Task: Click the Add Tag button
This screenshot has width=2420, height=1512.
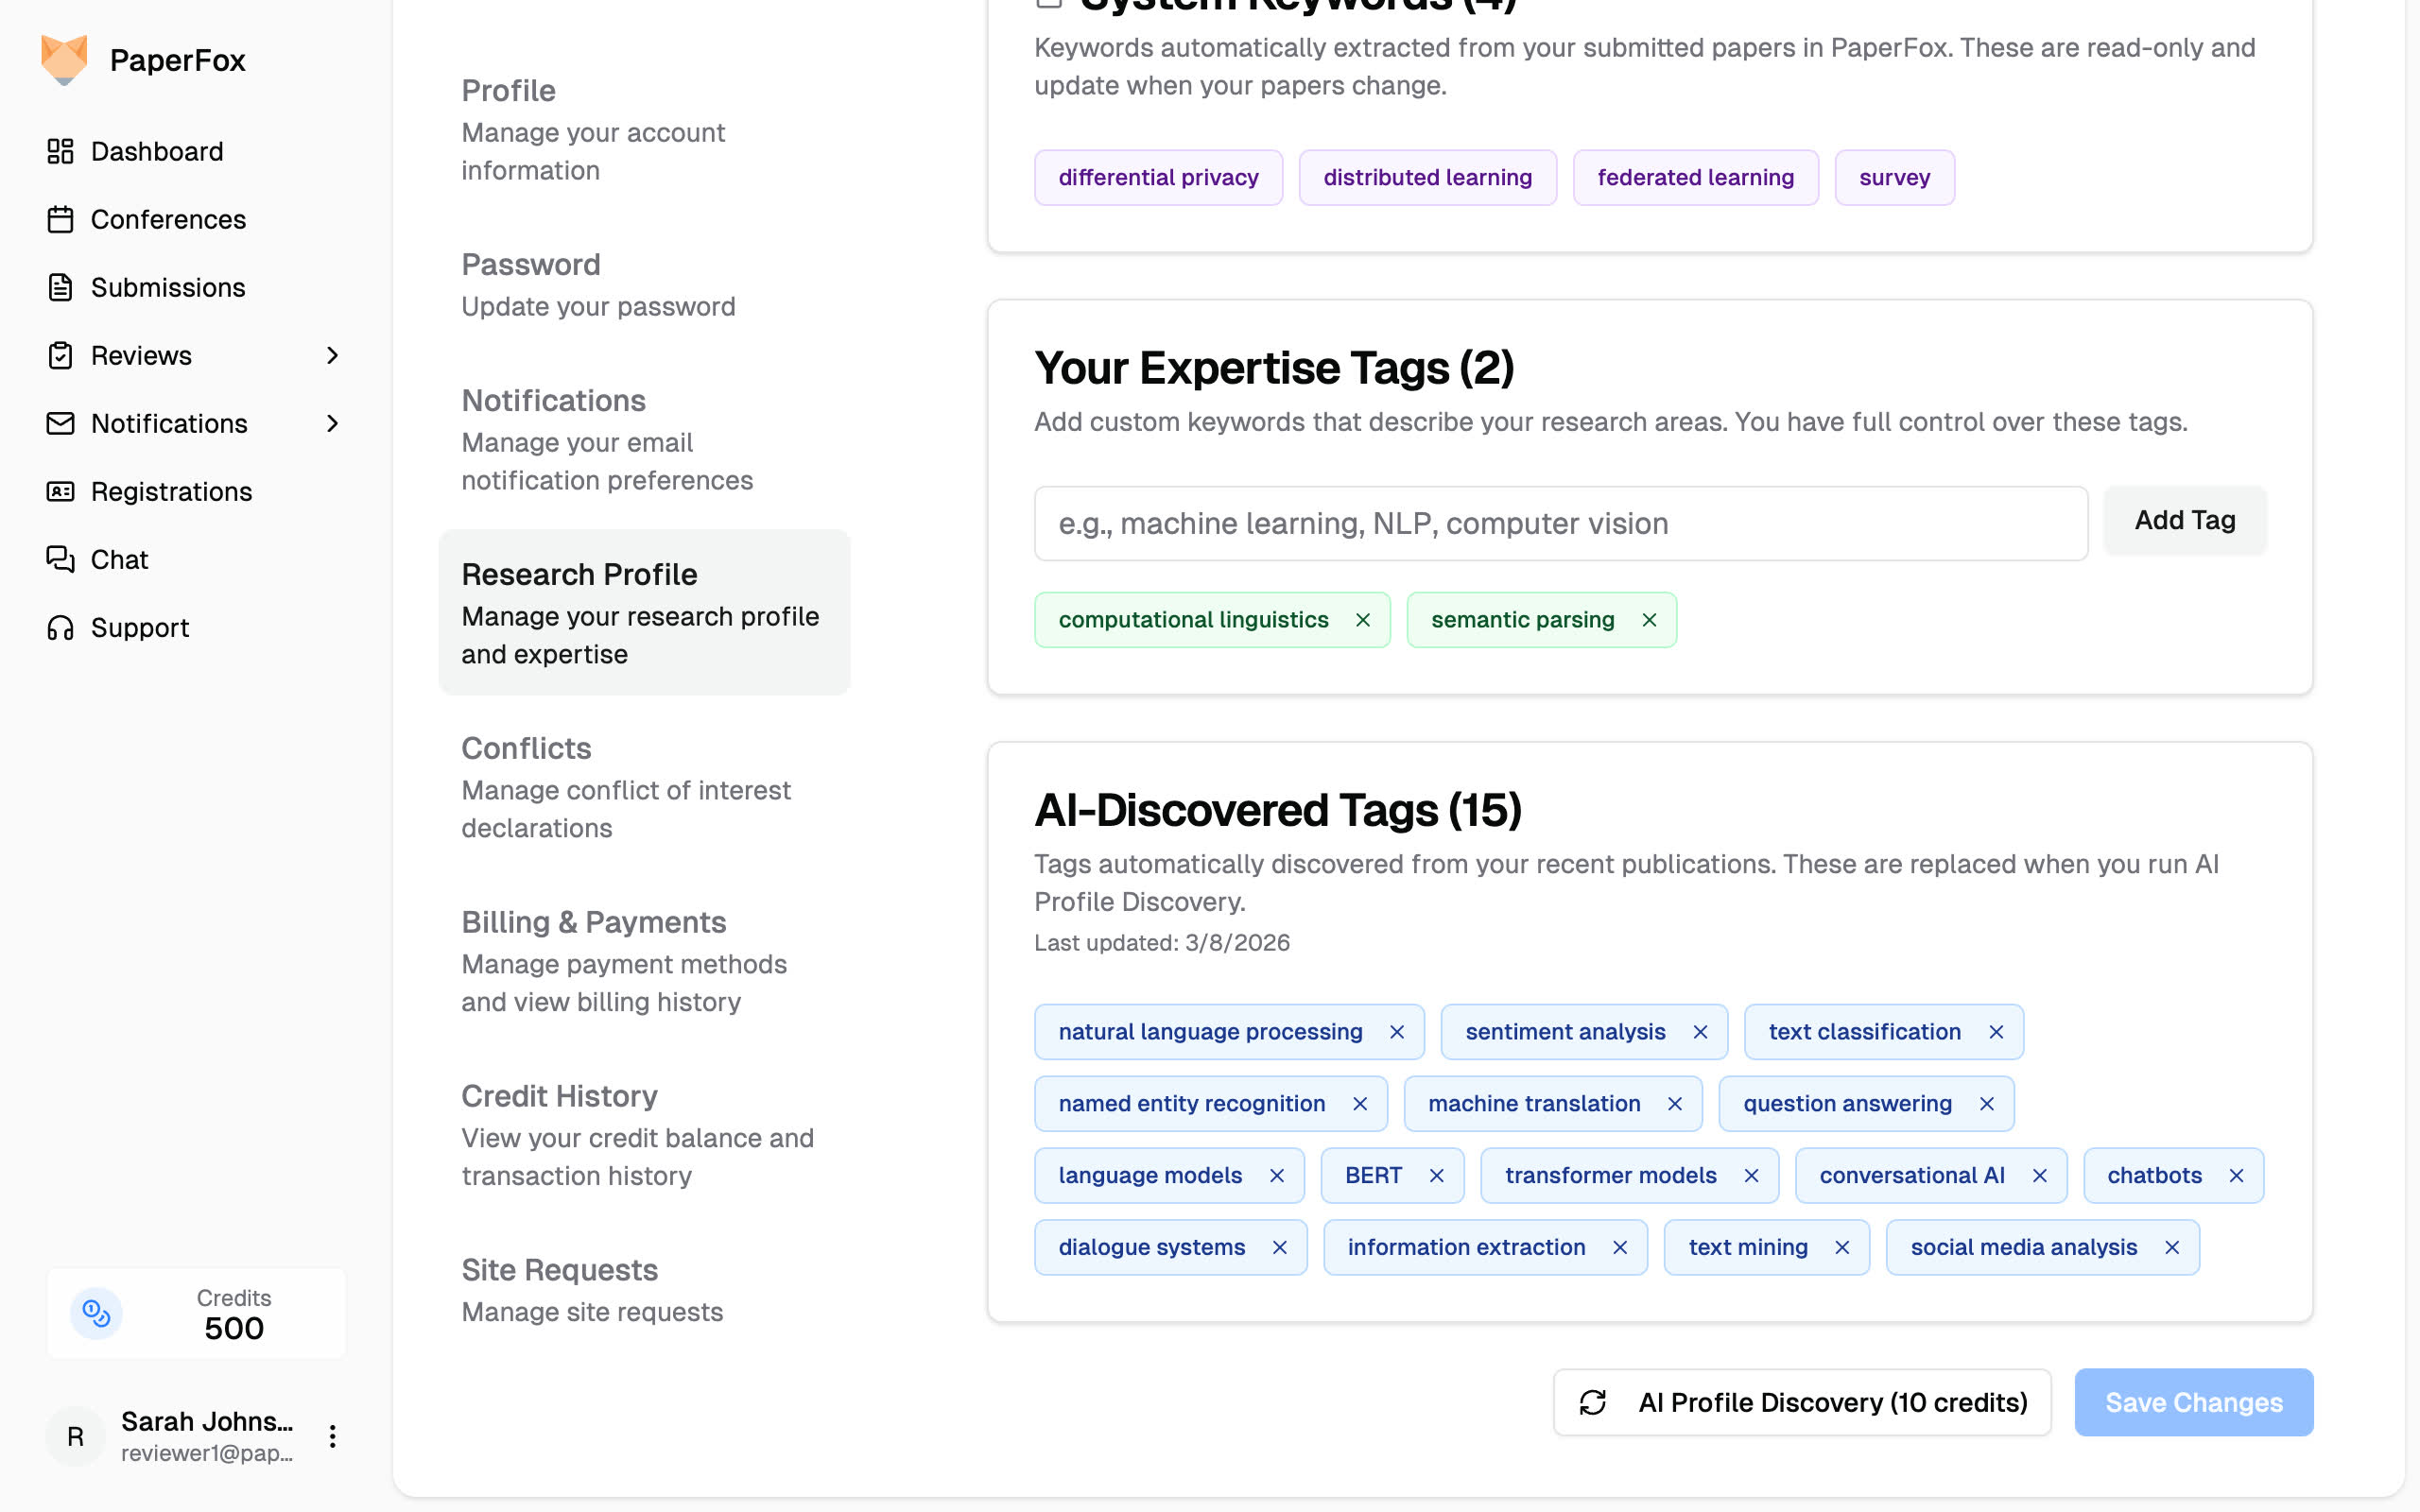Action: 2184,520
